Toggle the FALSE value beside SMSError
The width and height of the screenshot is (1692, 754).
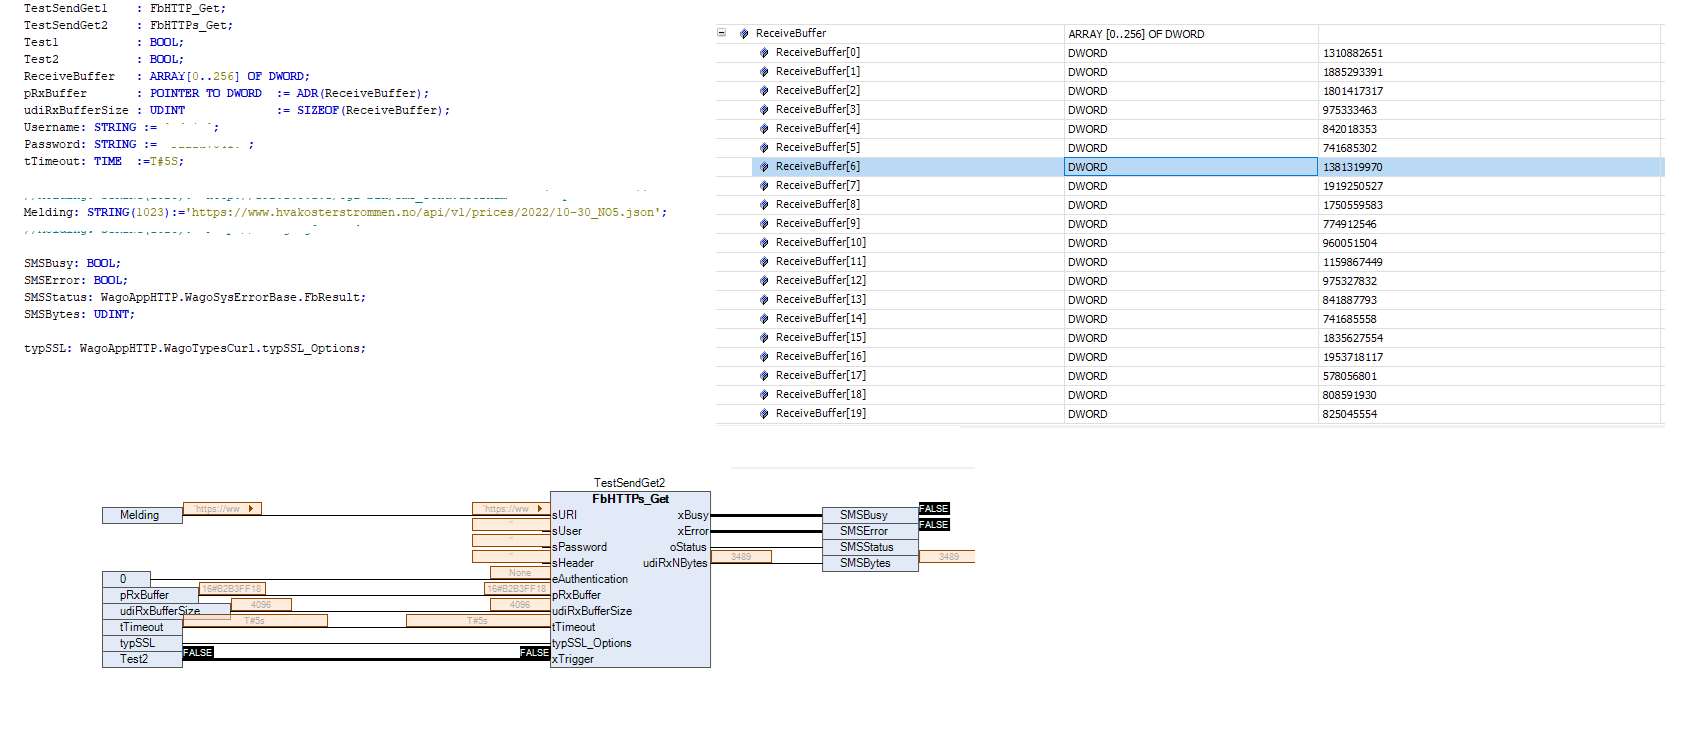[934, 525]
